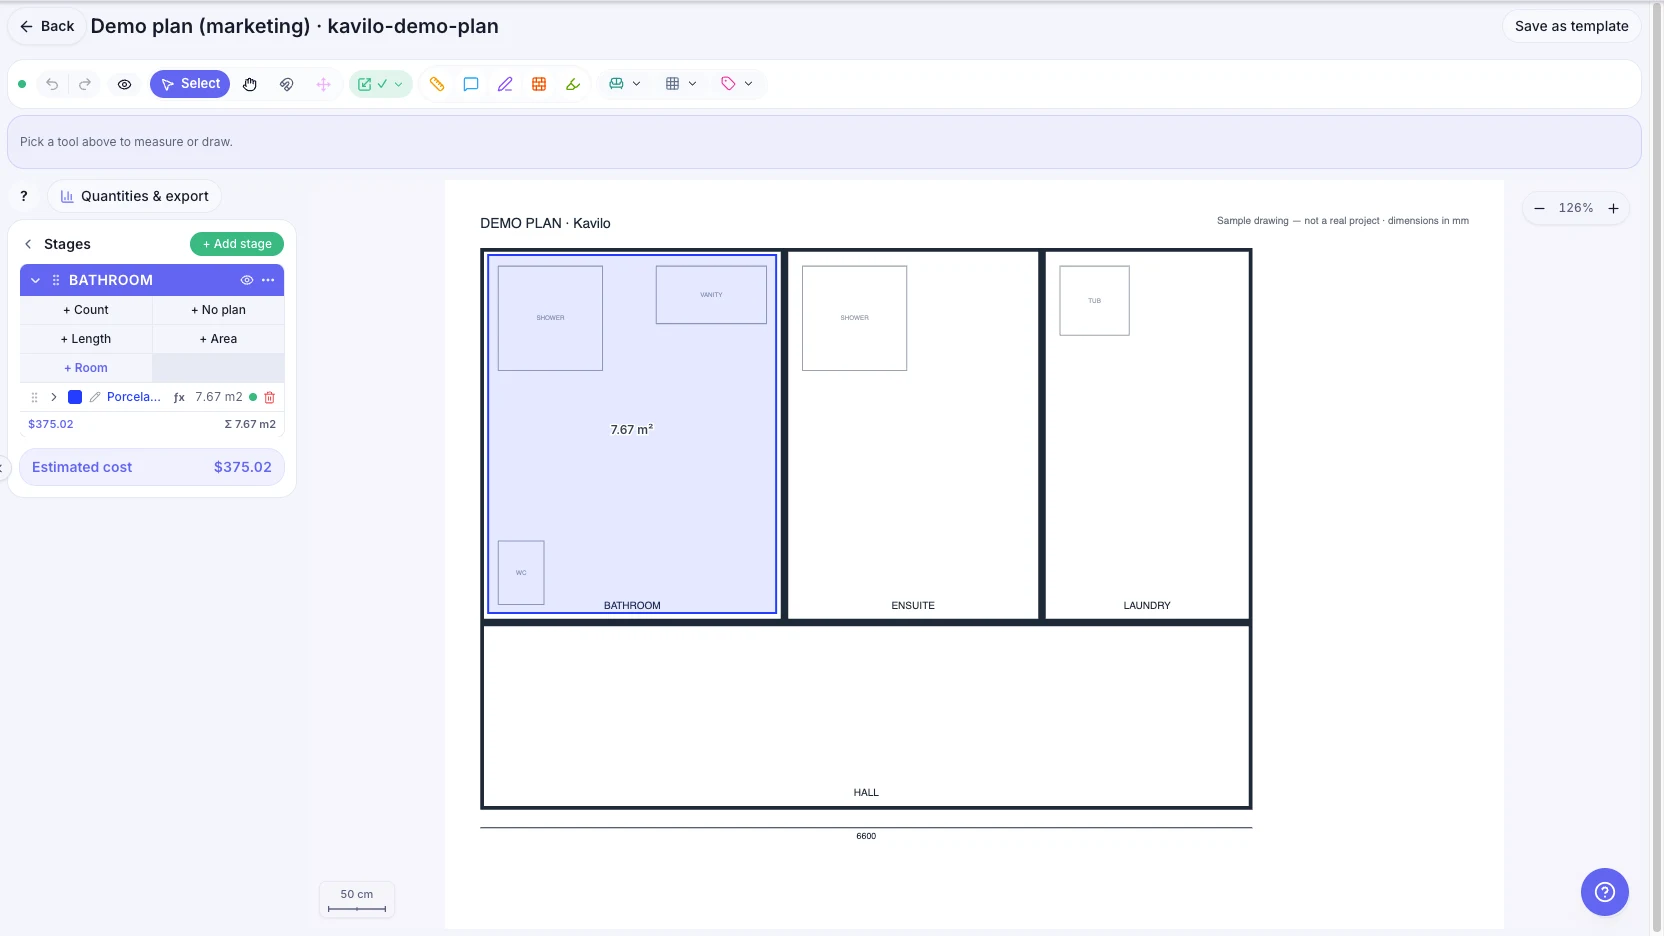This screenshot has width=1664, height=936.
Task: Grab the BATHROOM stage drag handle
Action: 56,280
